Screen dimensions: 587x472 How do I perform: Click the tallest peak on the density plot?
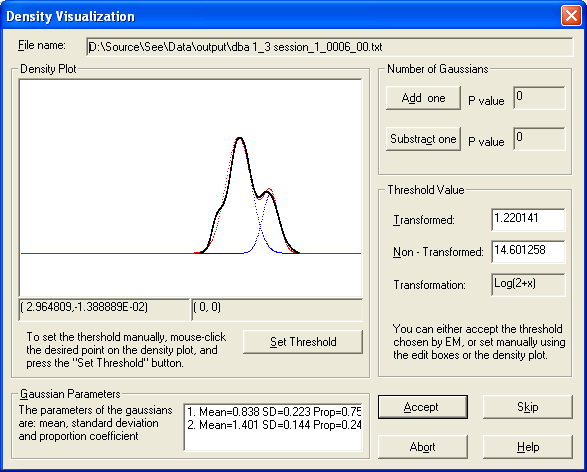(240, 138)
